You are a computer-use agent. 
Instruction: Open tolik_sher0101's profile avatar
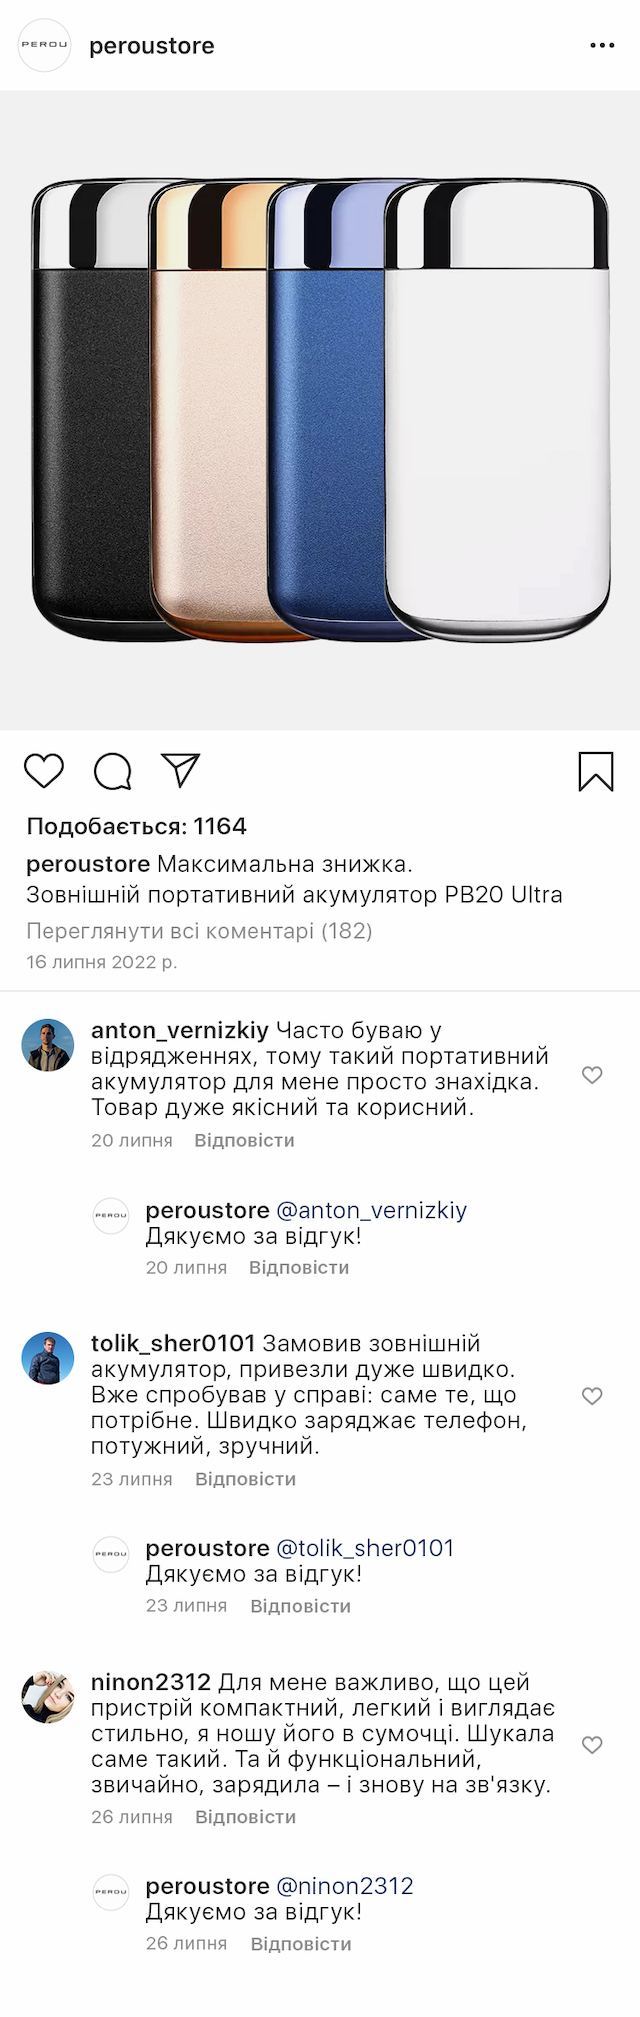click(x=48, y=1358)
